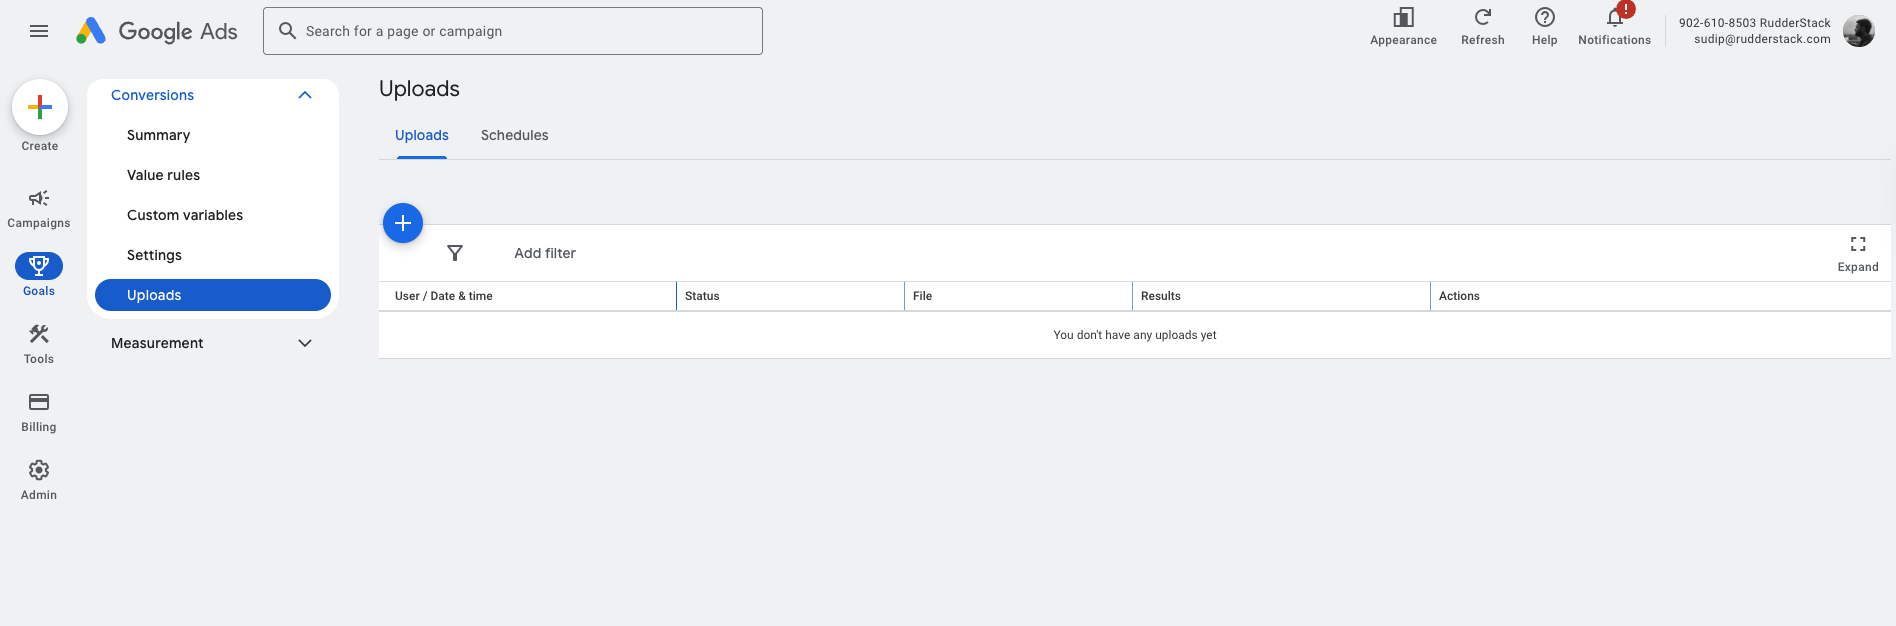1896x626 pixels.
Task: Open the account profile avatar
Action: coord(1858,31)
